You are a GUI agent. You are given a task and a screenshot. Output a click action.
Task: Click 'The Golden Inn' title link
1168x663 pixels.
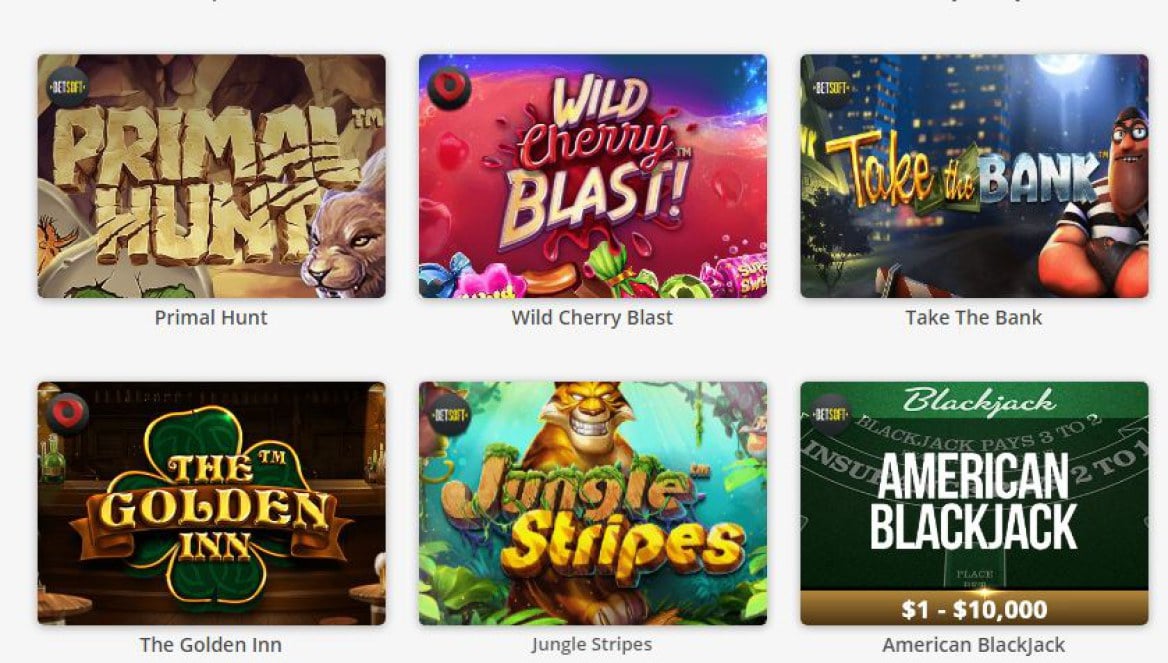pos(211,644)
